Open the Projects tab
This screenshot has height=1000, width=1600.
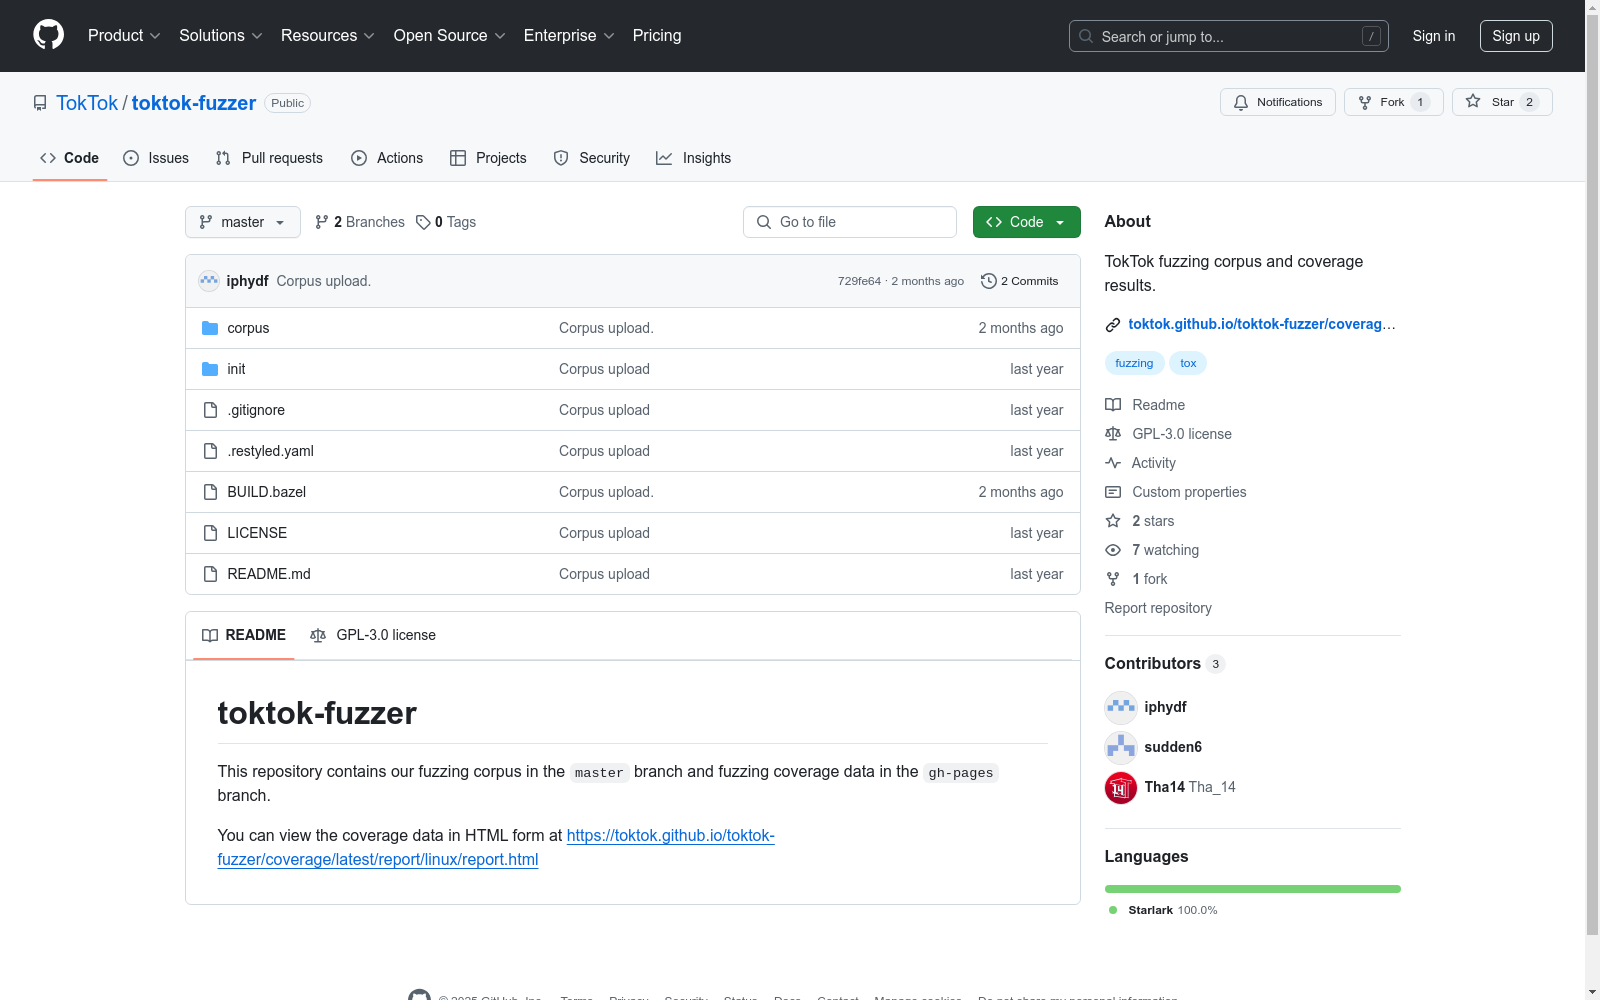tap(488, 158)
